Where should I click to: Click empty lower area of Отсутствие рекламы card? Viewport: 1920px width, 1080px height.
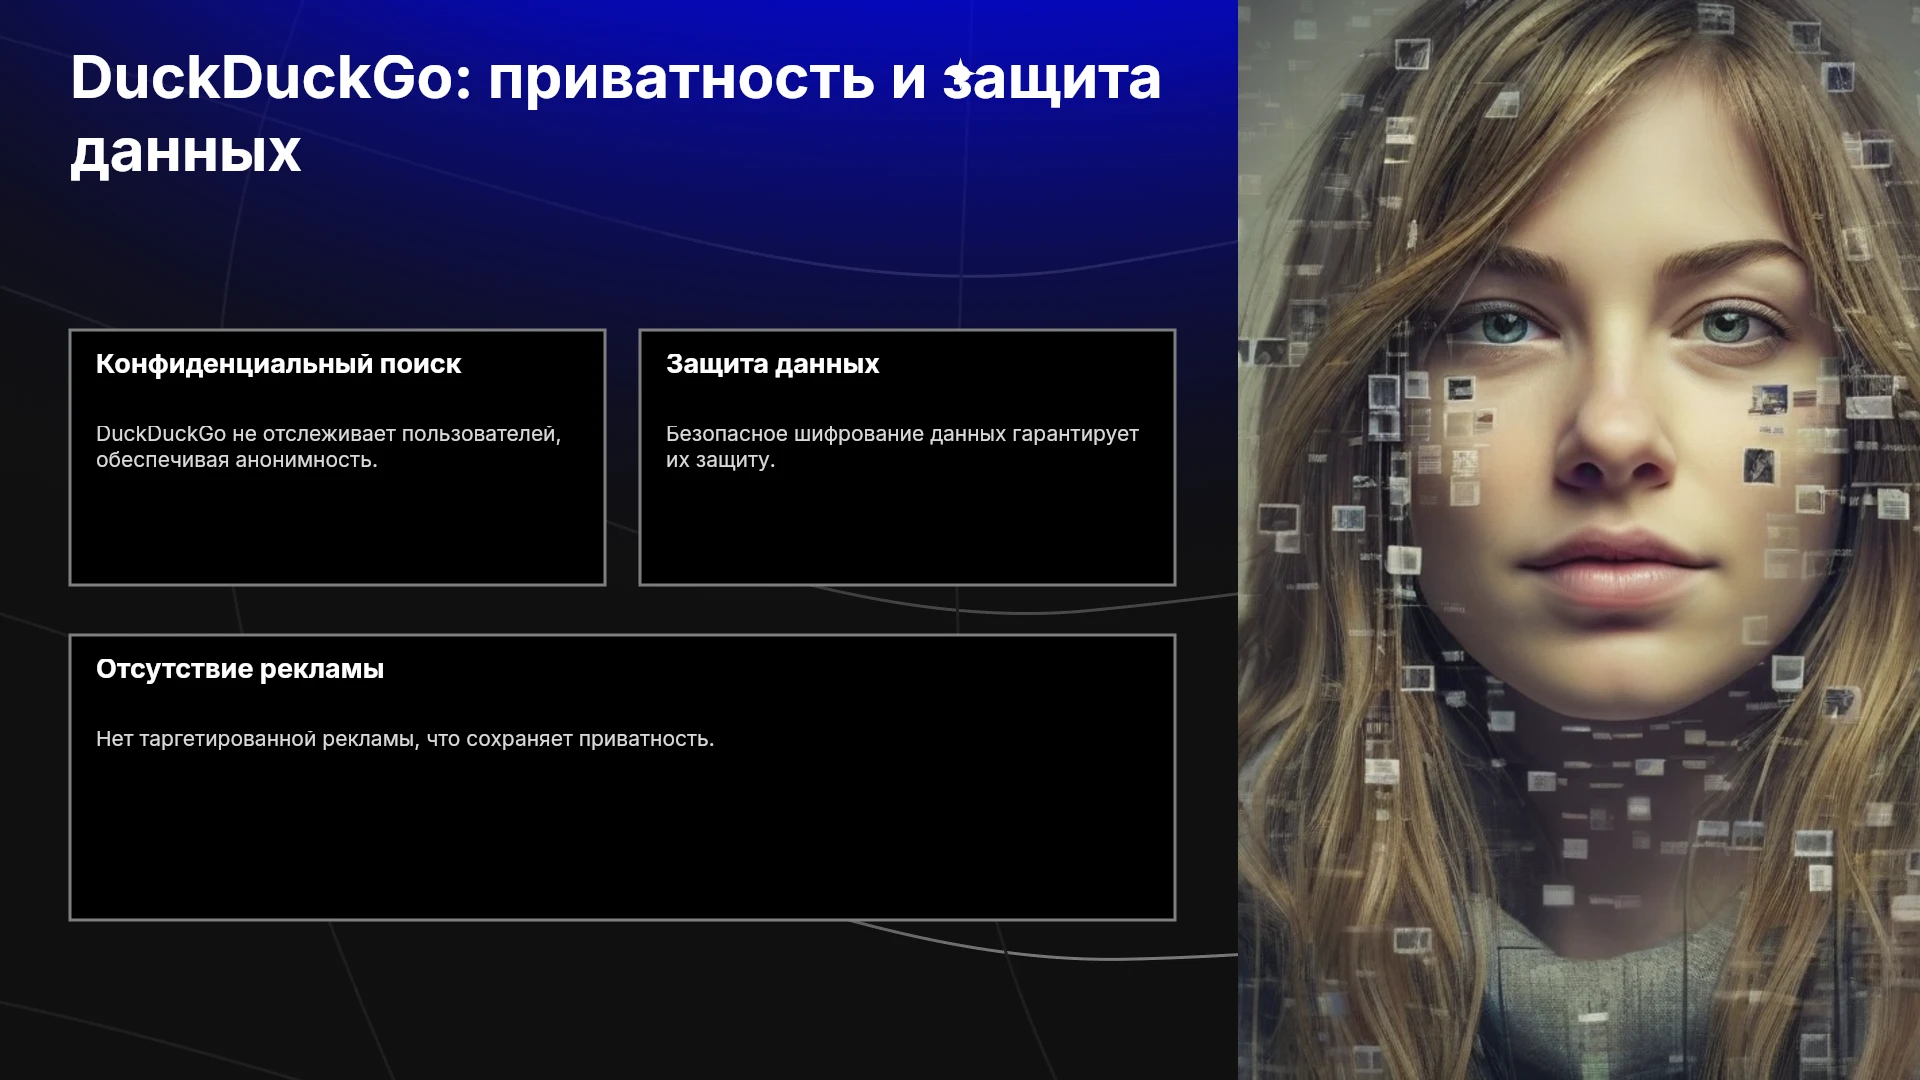(x=622, y=840)
